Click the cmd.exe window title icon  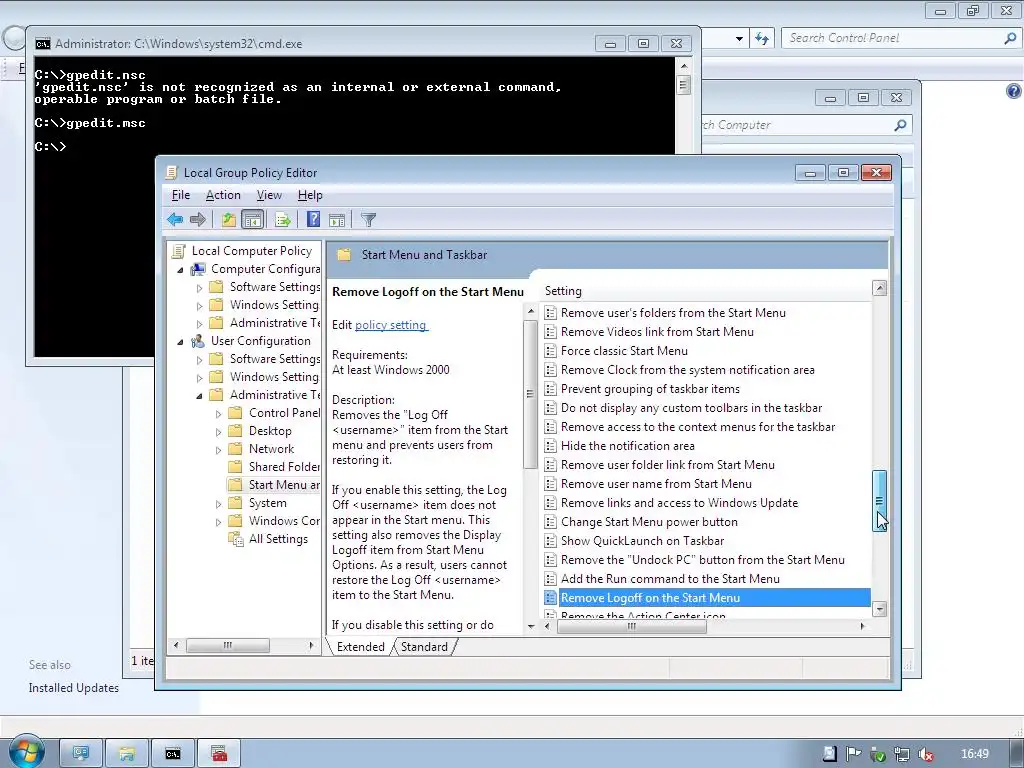point(42,44)
